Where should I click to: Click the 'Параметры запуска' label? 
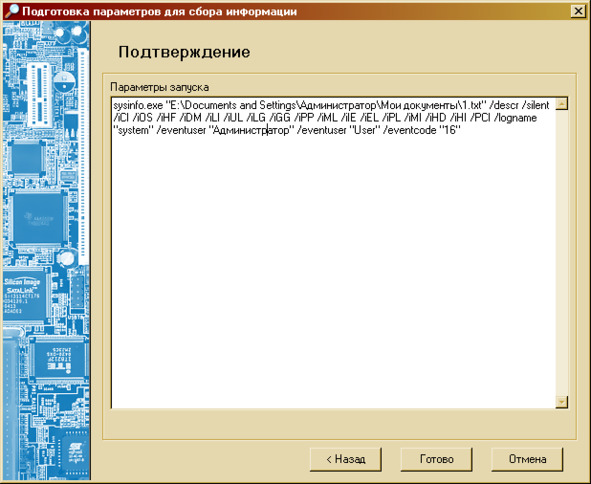(159, 87)
